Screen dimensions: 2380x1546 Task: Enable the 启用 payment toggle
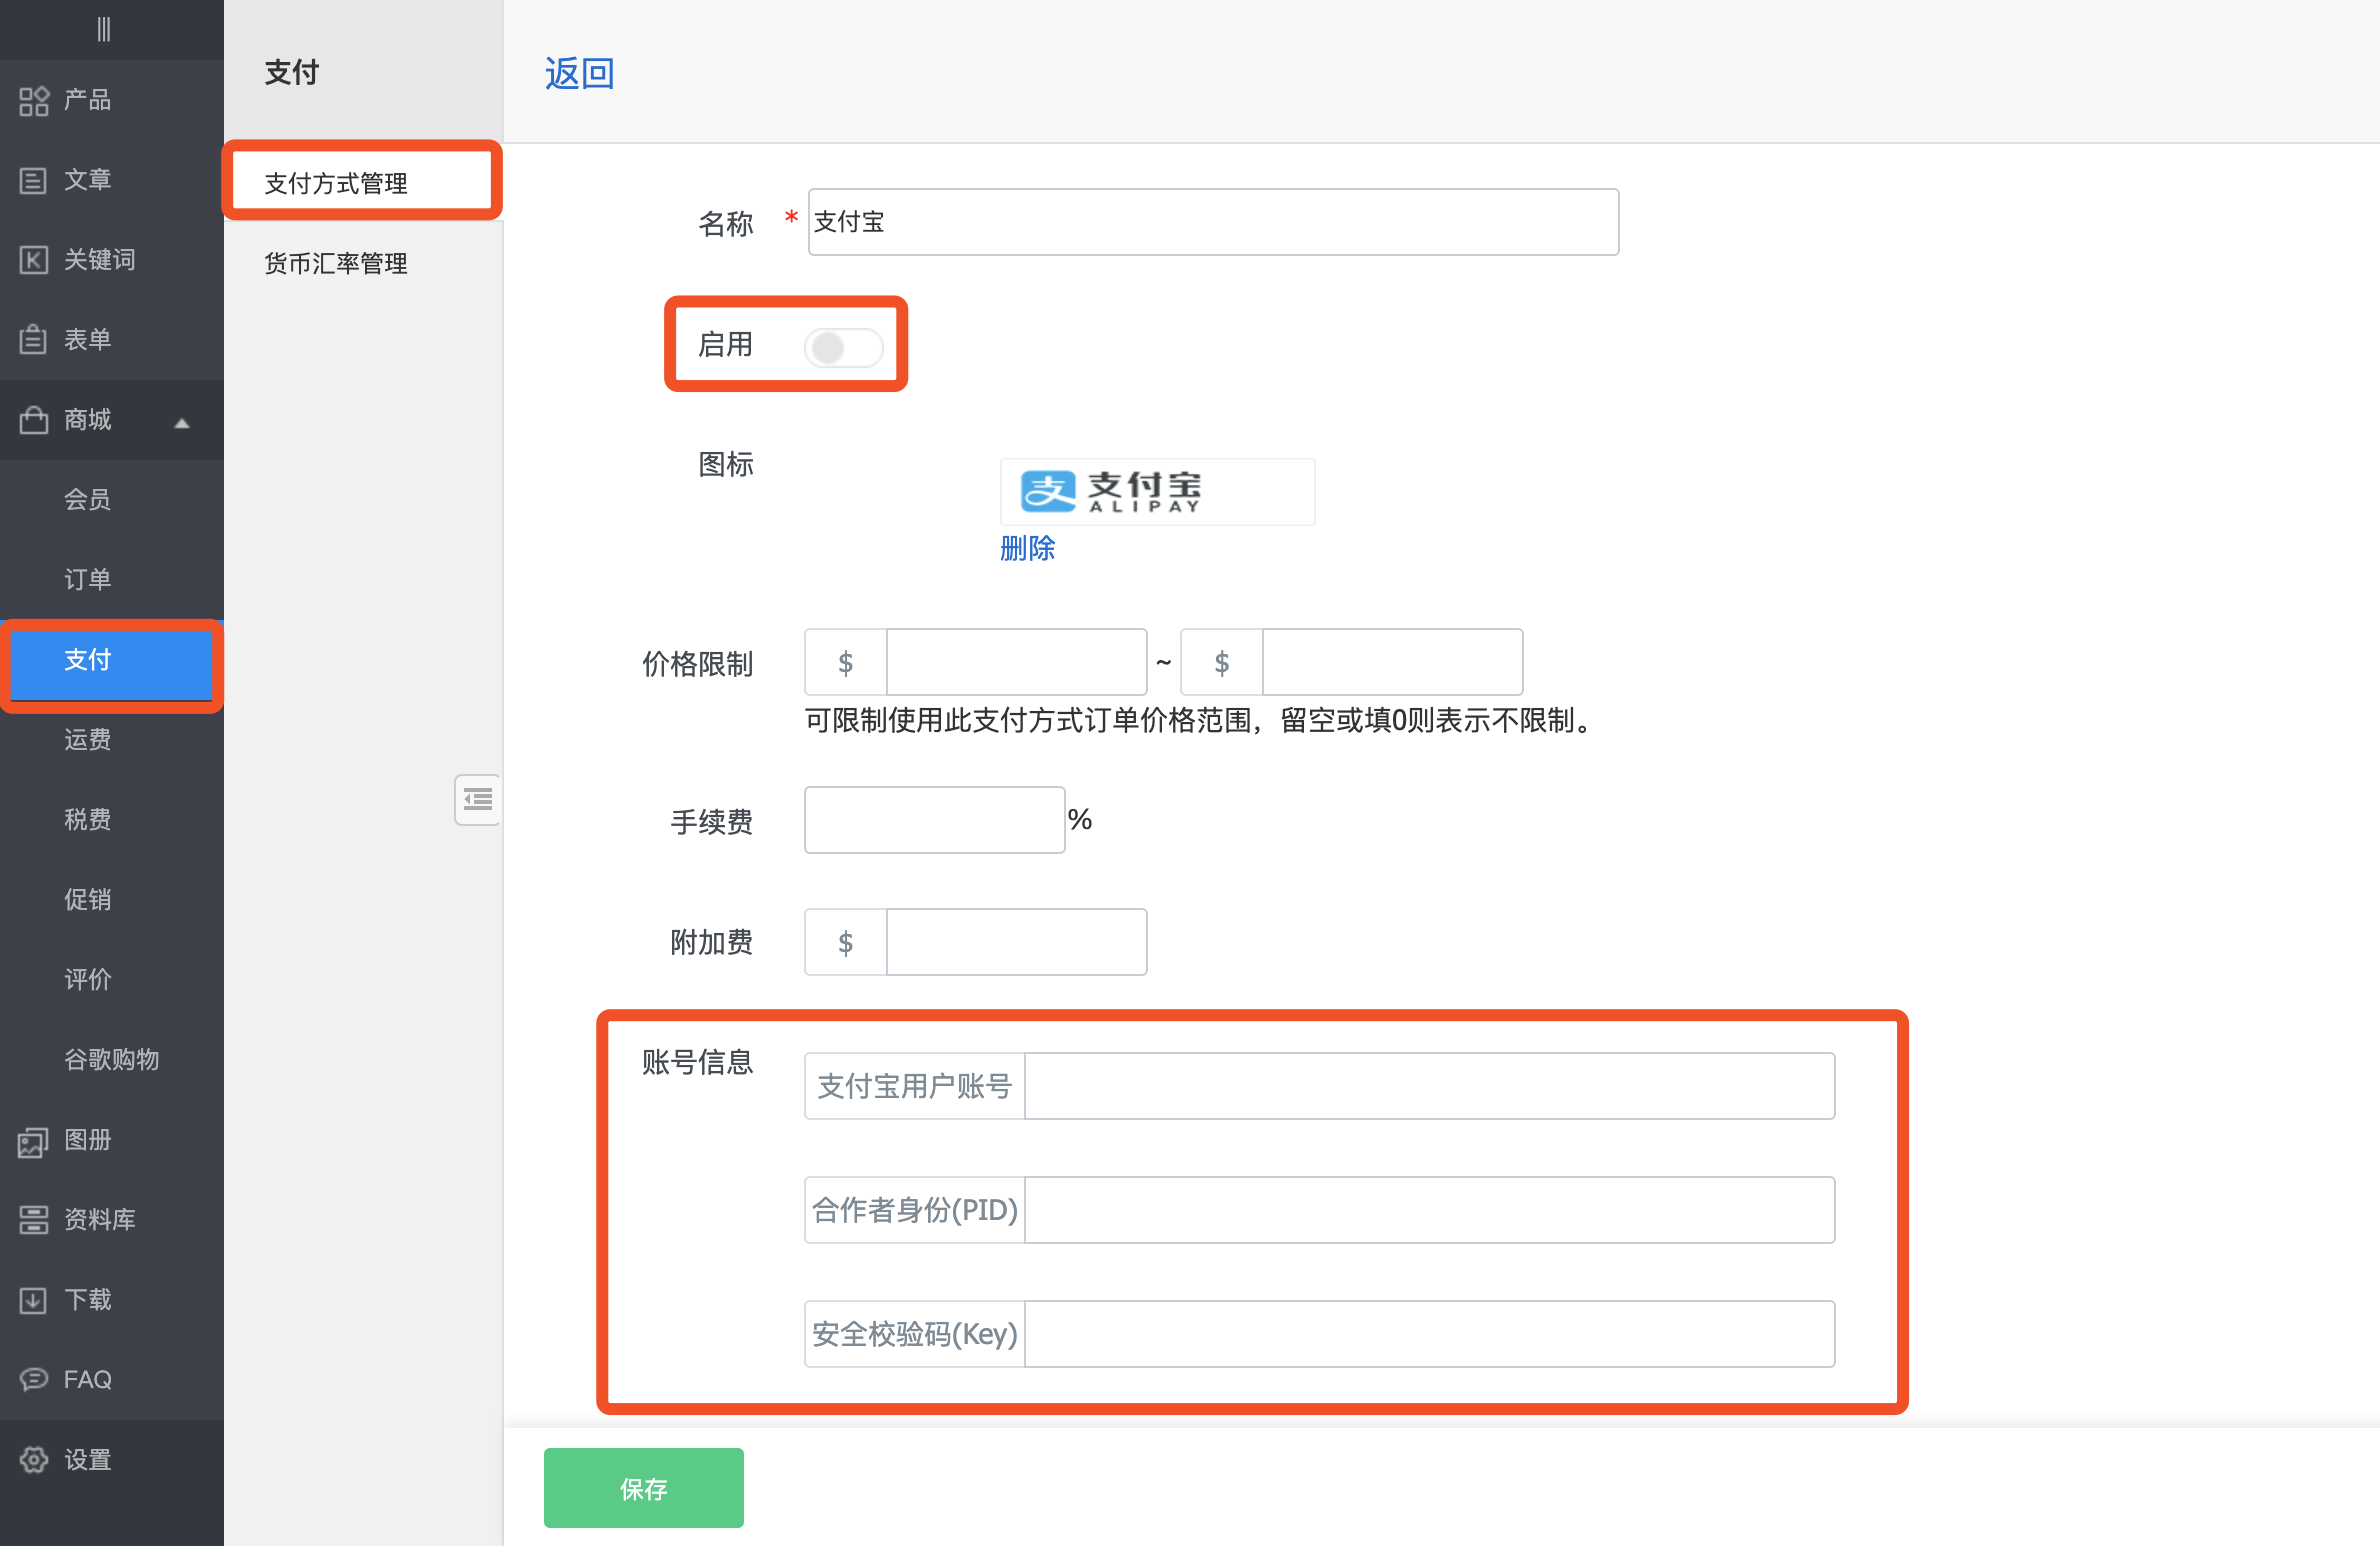click(x=843, y=347)
